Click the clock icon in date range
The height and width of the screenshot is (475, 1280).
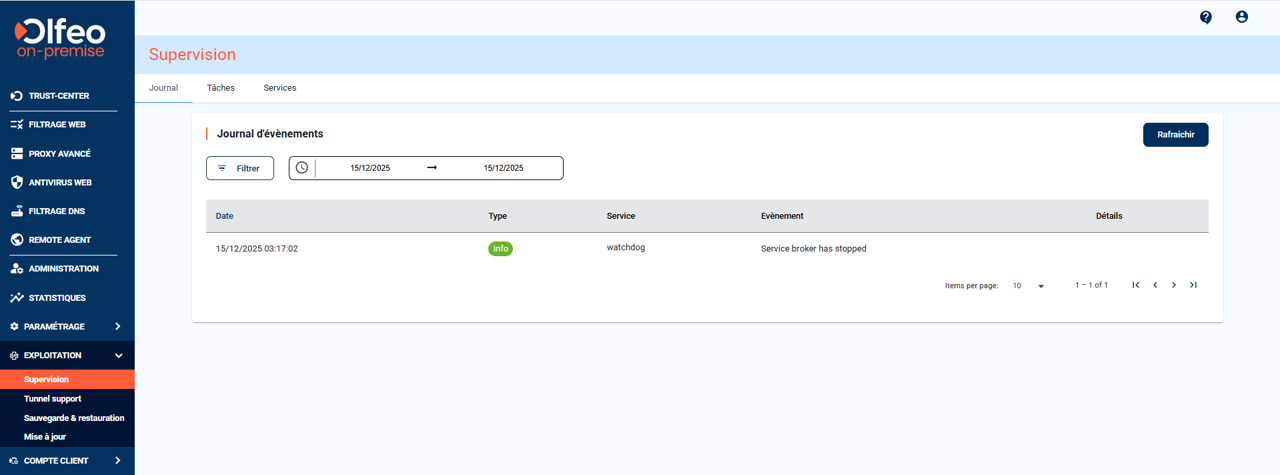(x=302, y=168)
